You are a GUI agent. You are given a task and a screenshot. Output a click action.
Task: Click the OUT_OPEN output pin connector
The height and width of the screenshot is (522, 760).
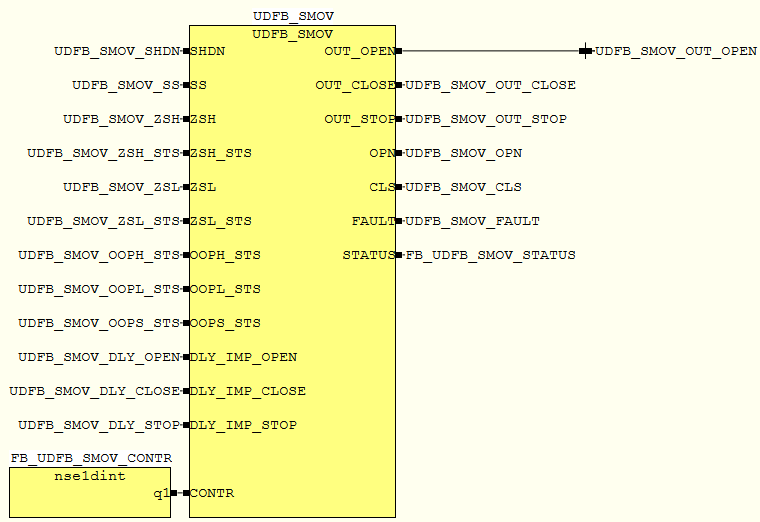click(399, 51)
